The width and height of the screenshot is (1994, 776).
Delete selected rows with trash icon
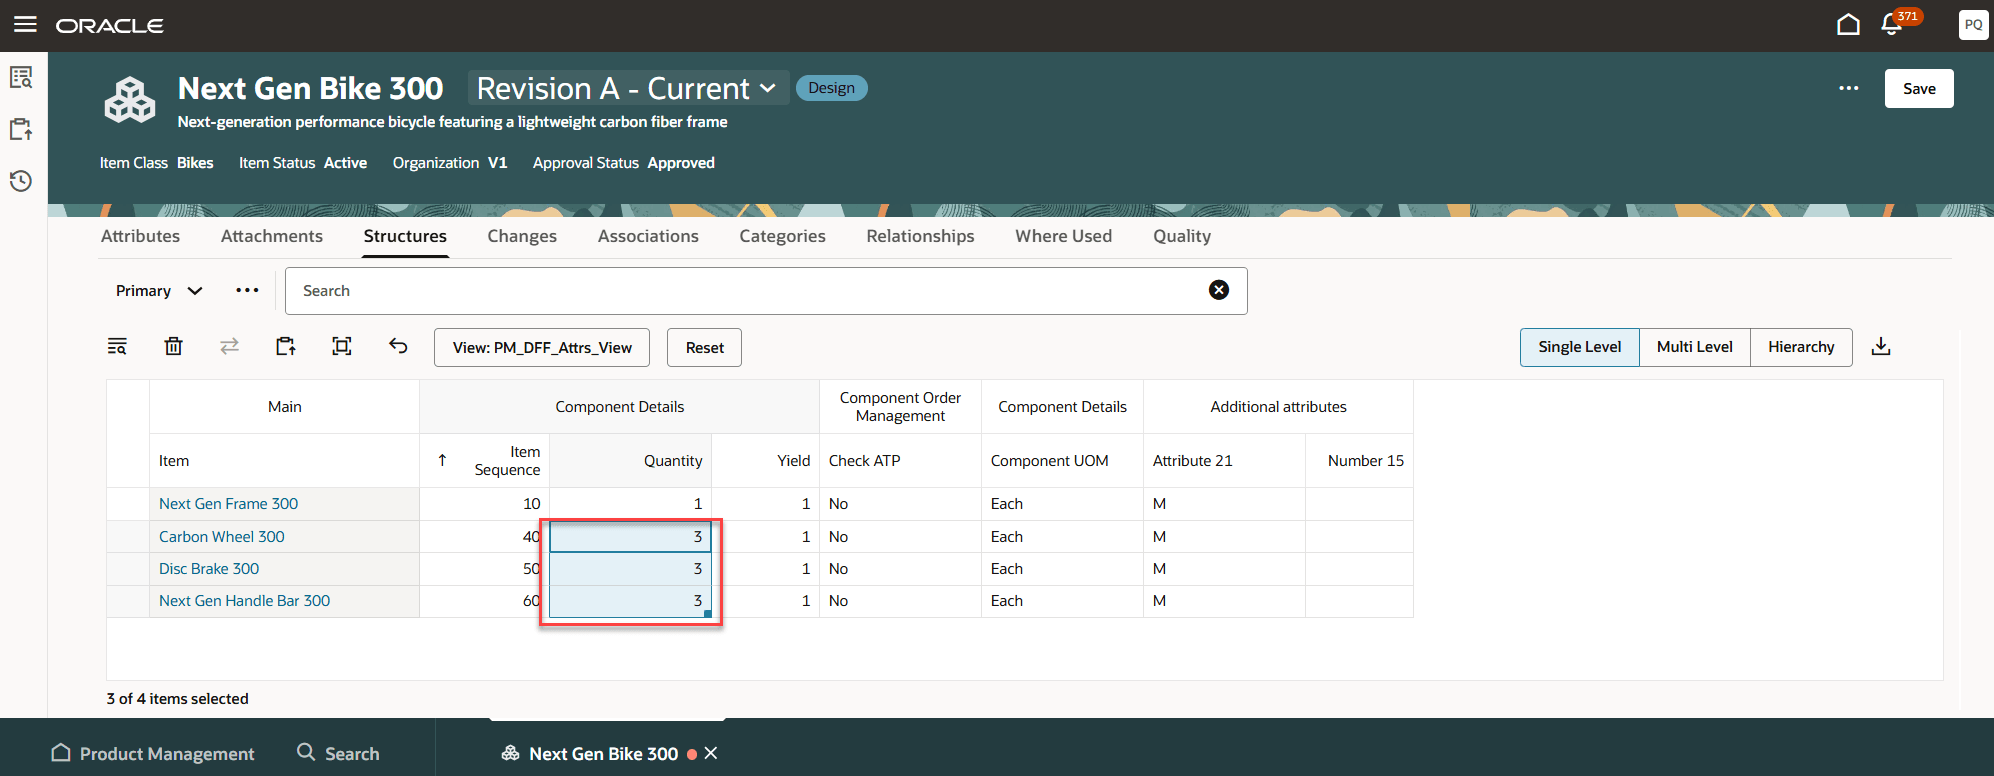click(173, 346)
